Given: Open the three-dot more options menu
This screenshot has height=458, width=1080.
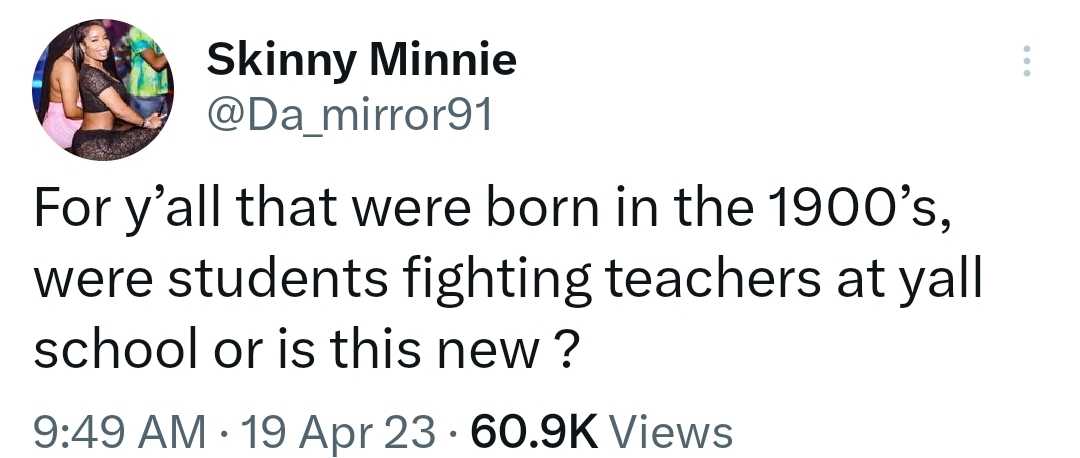Looking at the screenshot, I should (1025, 62).
